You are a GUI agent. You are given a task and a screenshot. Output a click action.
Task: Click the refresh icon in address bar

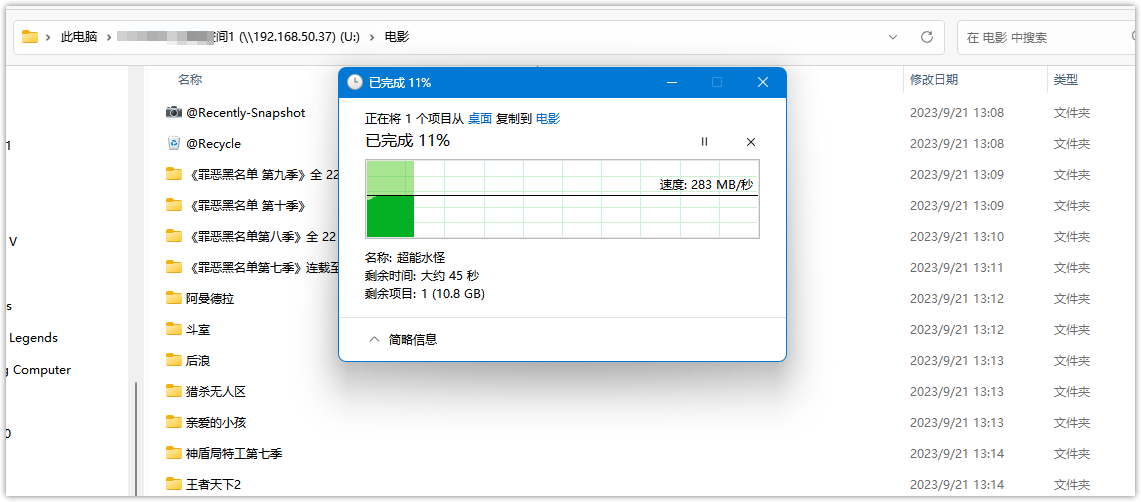927,37
